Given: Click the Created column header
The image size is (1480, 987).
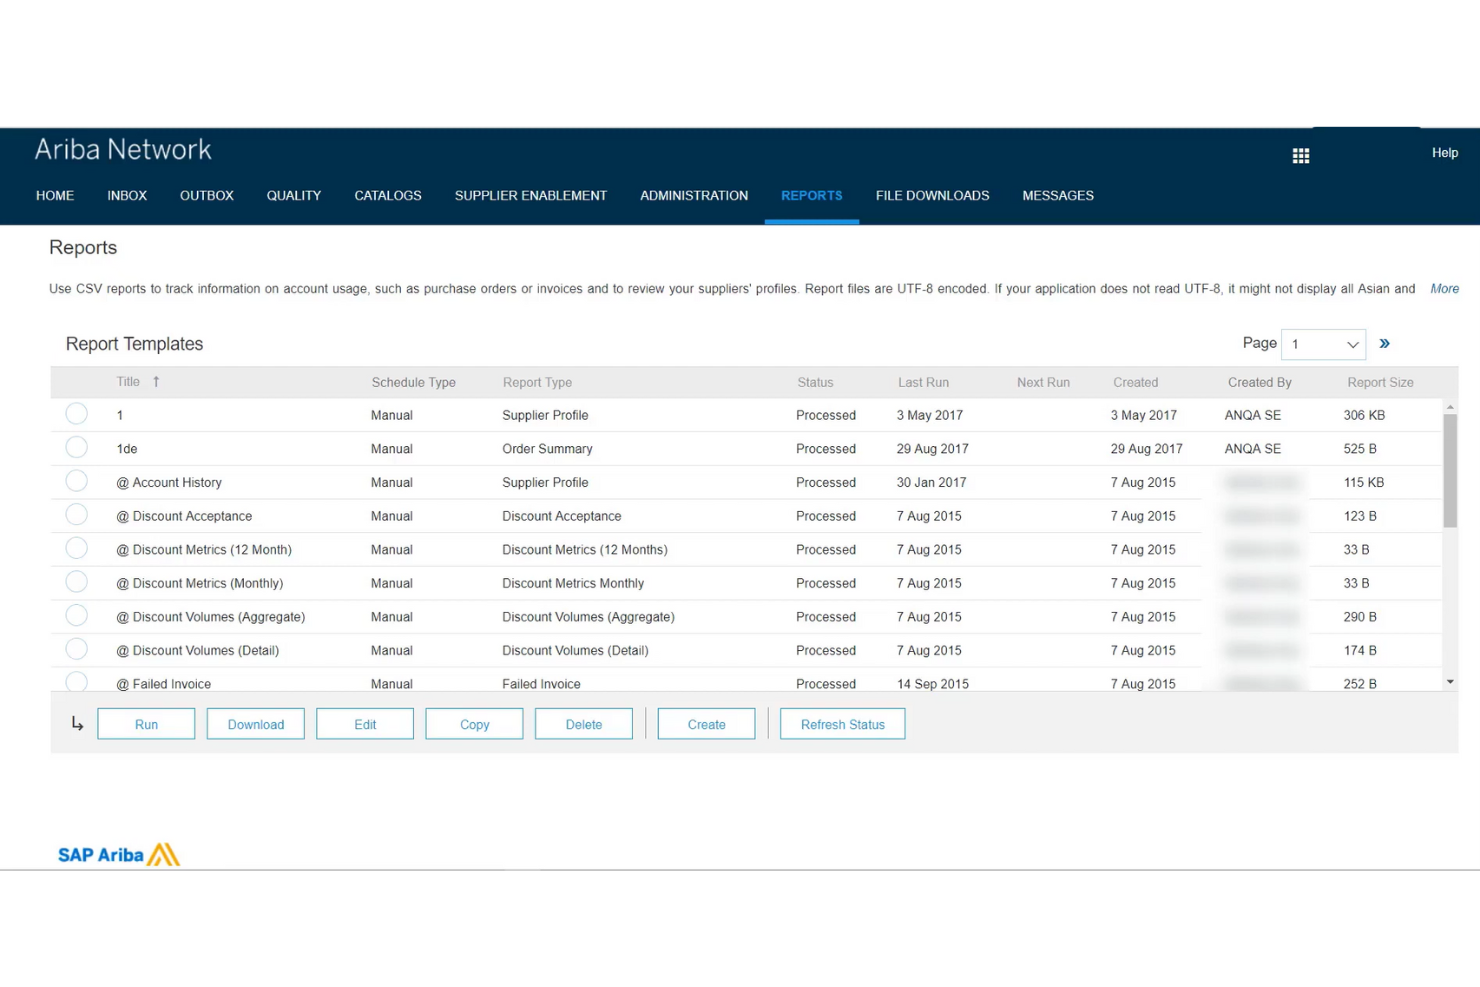Looking at the screenshot, I should click(1135, 382).
